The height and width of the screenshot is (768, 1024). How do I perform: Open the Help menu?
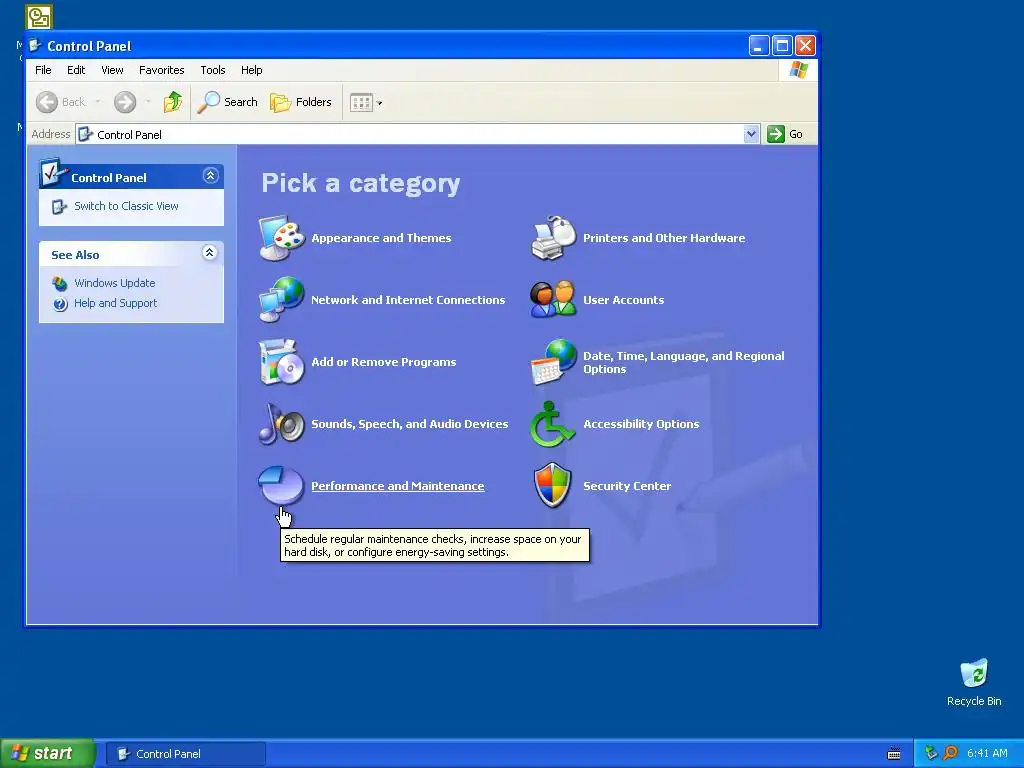pos(251,70)
